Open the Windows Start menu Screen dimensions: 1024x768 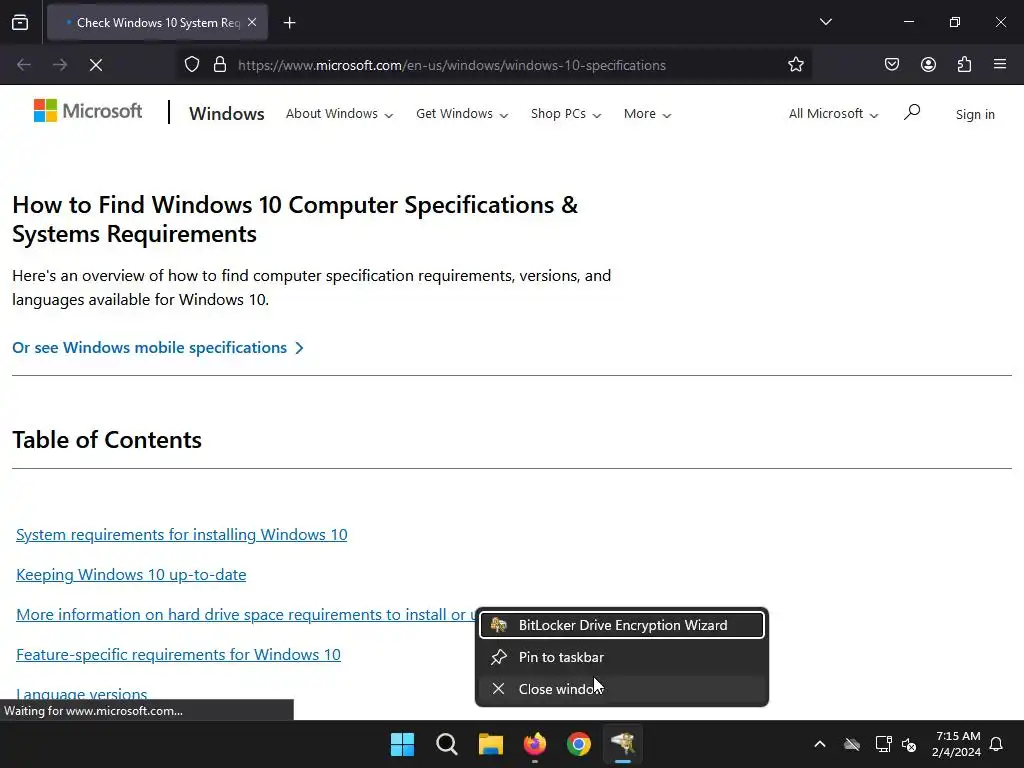coord(402,744)
